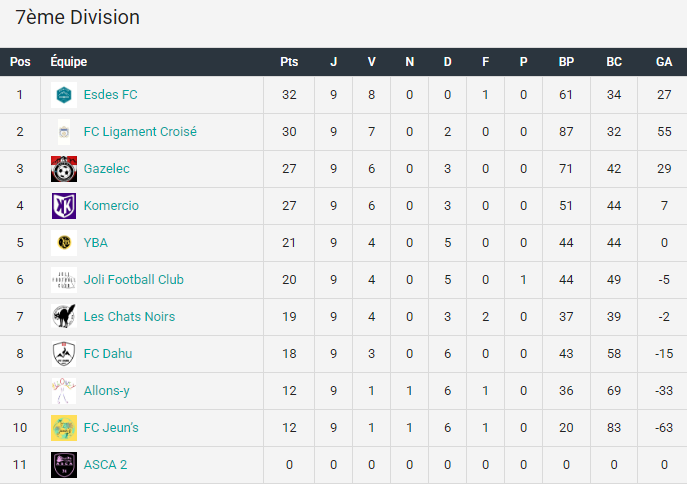Select the Joli Football Club logo
This screenshot has width=687, height=485.
(x=64, y=280)
